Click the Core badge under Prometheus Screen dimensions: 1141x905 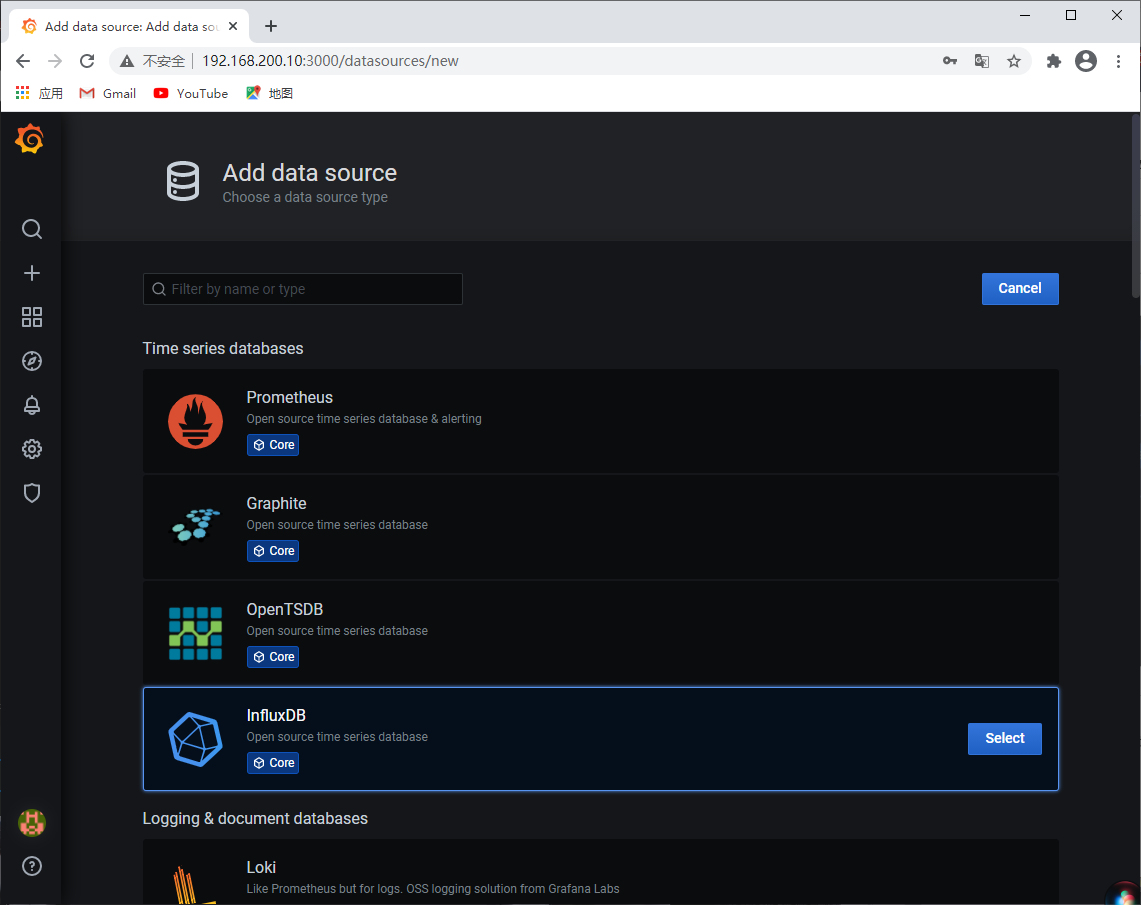point(273,445)
